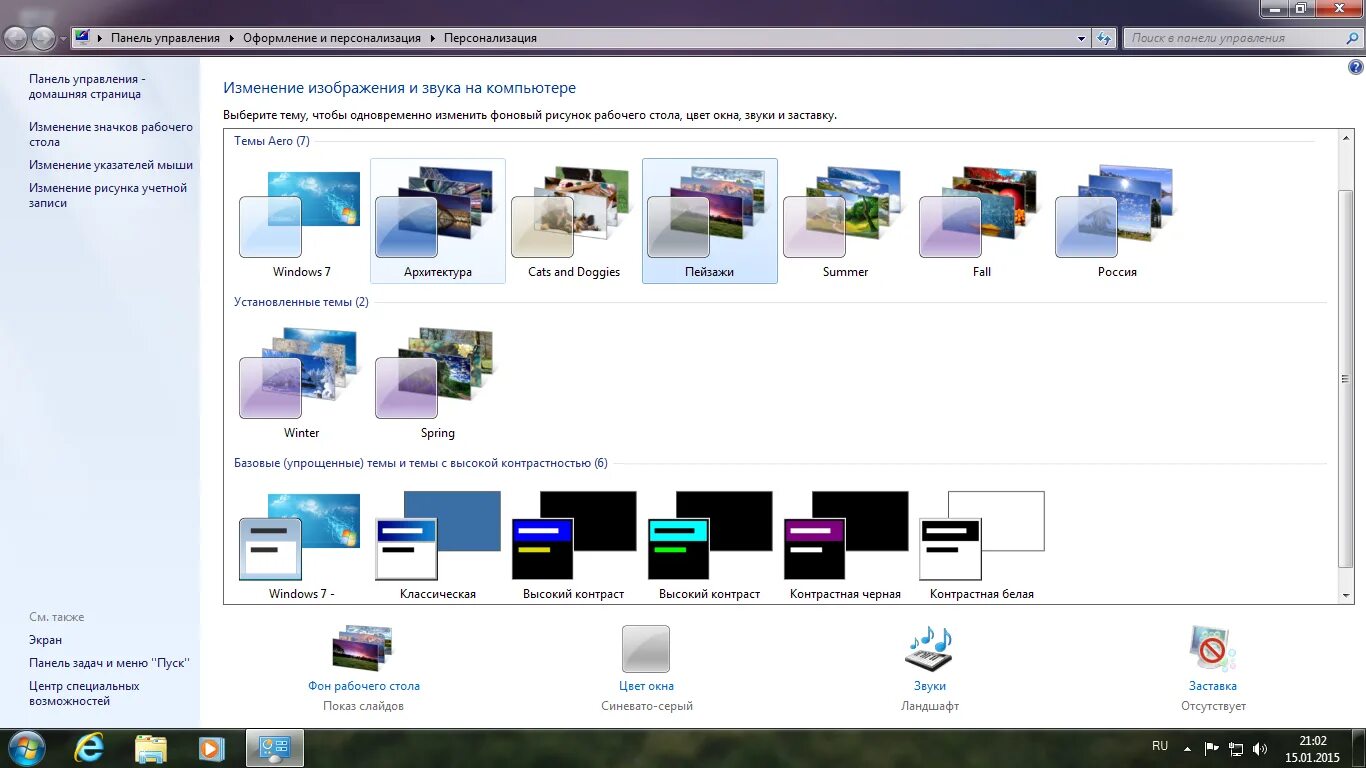Apply the Spring installed theme
Viewport: 1366px width, 768px height.
point(438,383)
